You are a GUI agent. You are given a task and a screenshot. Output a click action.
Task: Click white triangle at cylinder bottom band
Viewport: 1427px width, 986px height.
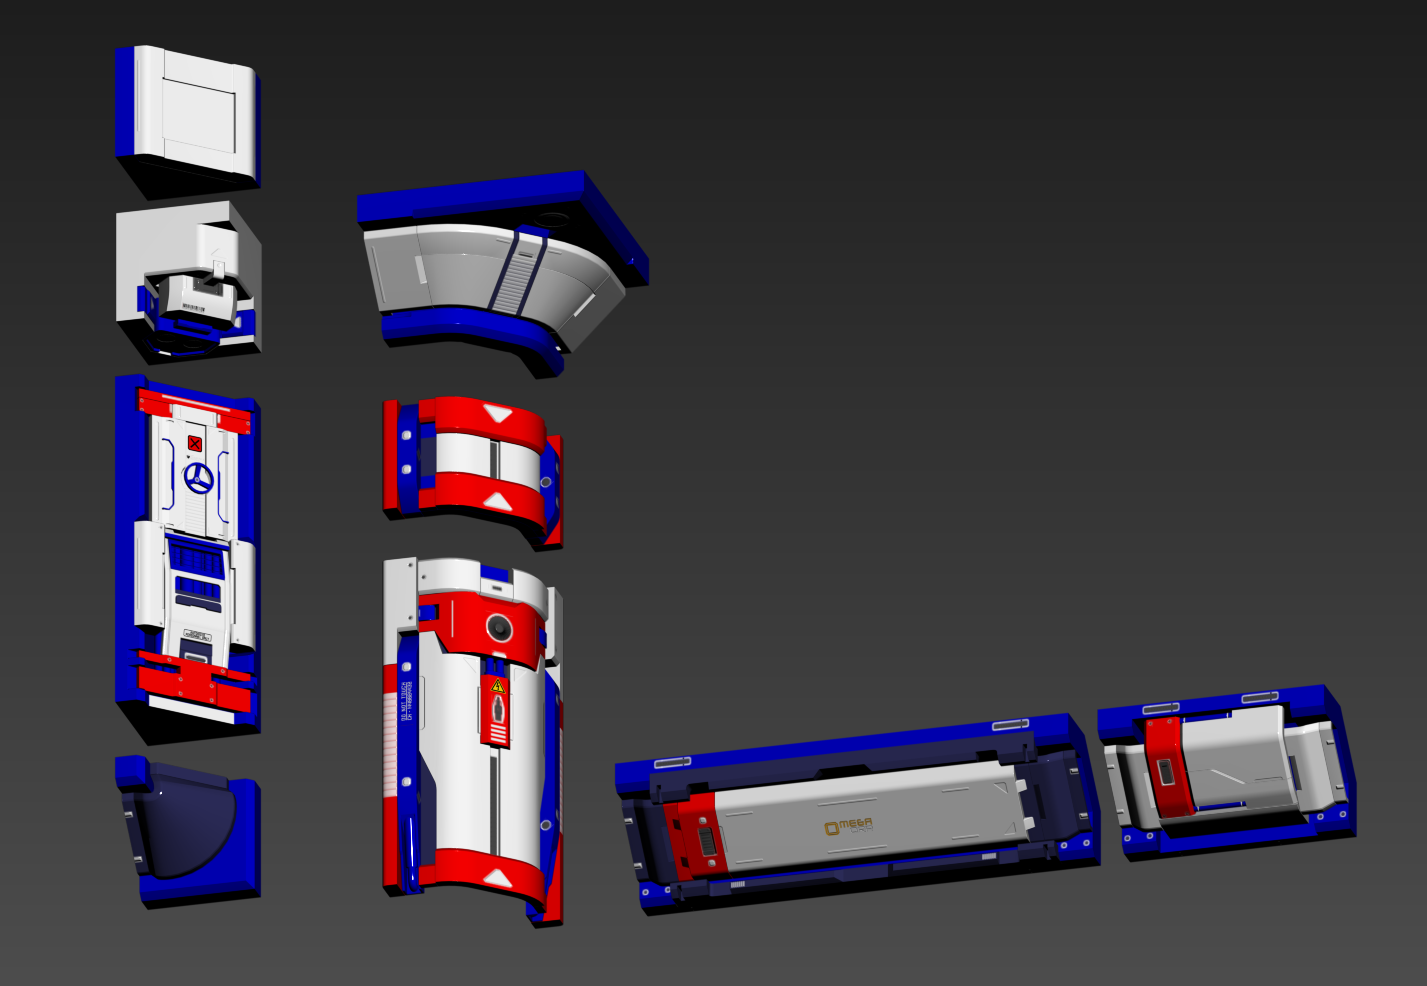tap(497, 877)
